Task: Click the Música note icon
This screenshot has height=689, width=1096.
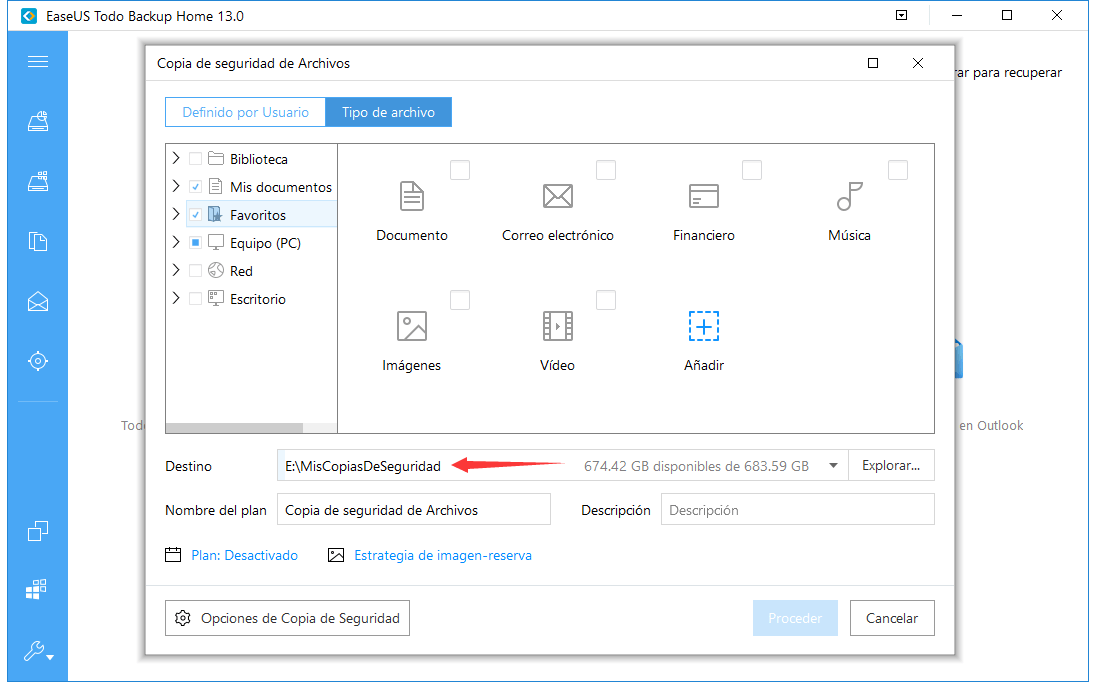Action: coord(849,196)
